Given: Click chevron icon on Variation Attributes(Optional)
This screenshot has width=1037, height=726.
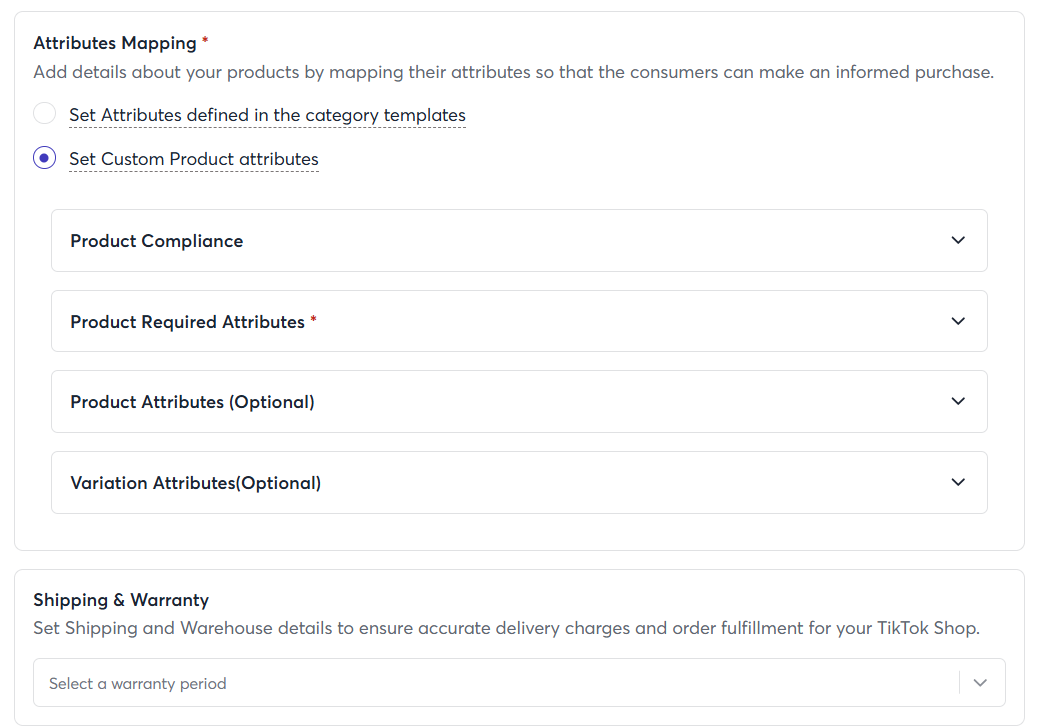Looking at the screenshot, I should click(x=958, y=482).
